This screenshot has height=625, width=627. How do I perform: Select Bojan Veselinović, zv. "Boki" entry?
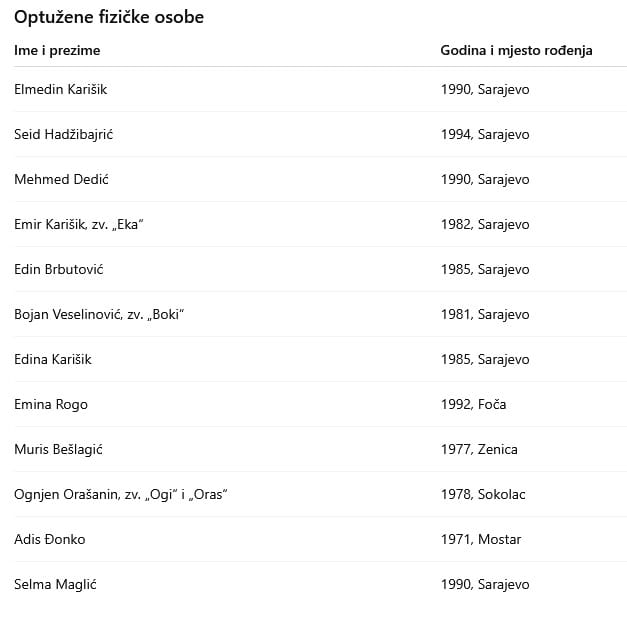coord(100,314)
